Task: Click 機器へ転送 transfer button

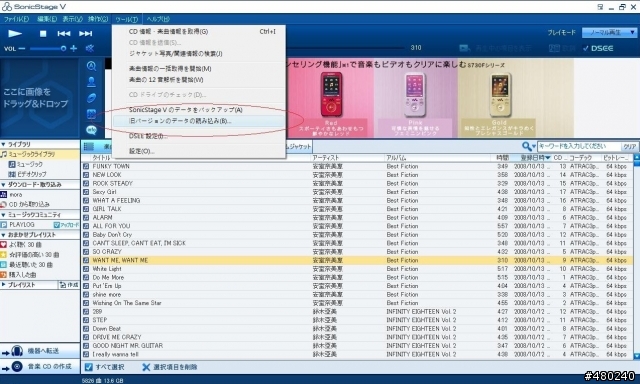Action: pos(40,351)
